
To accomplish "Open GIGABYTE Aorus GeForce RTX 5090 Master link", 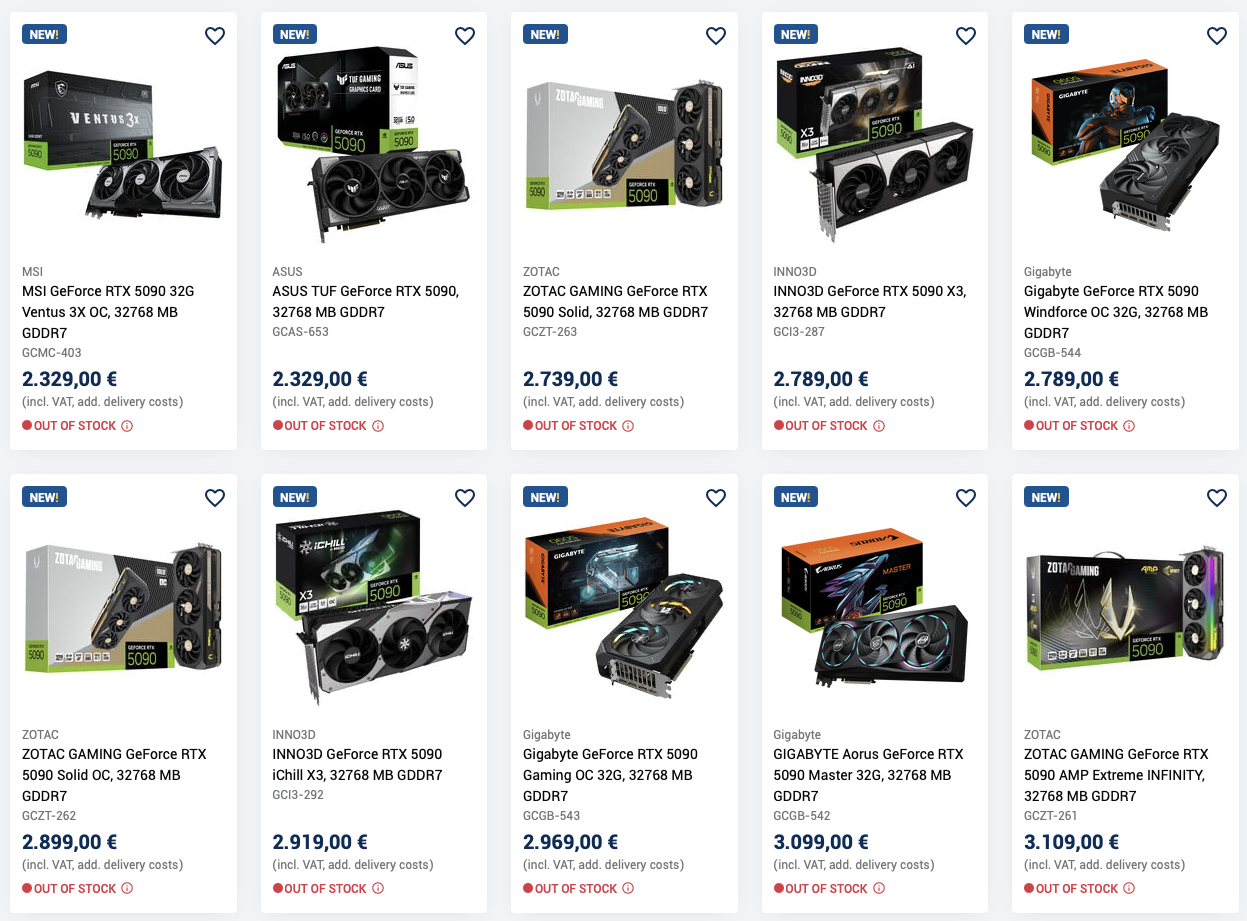I will tap(868, 775).
